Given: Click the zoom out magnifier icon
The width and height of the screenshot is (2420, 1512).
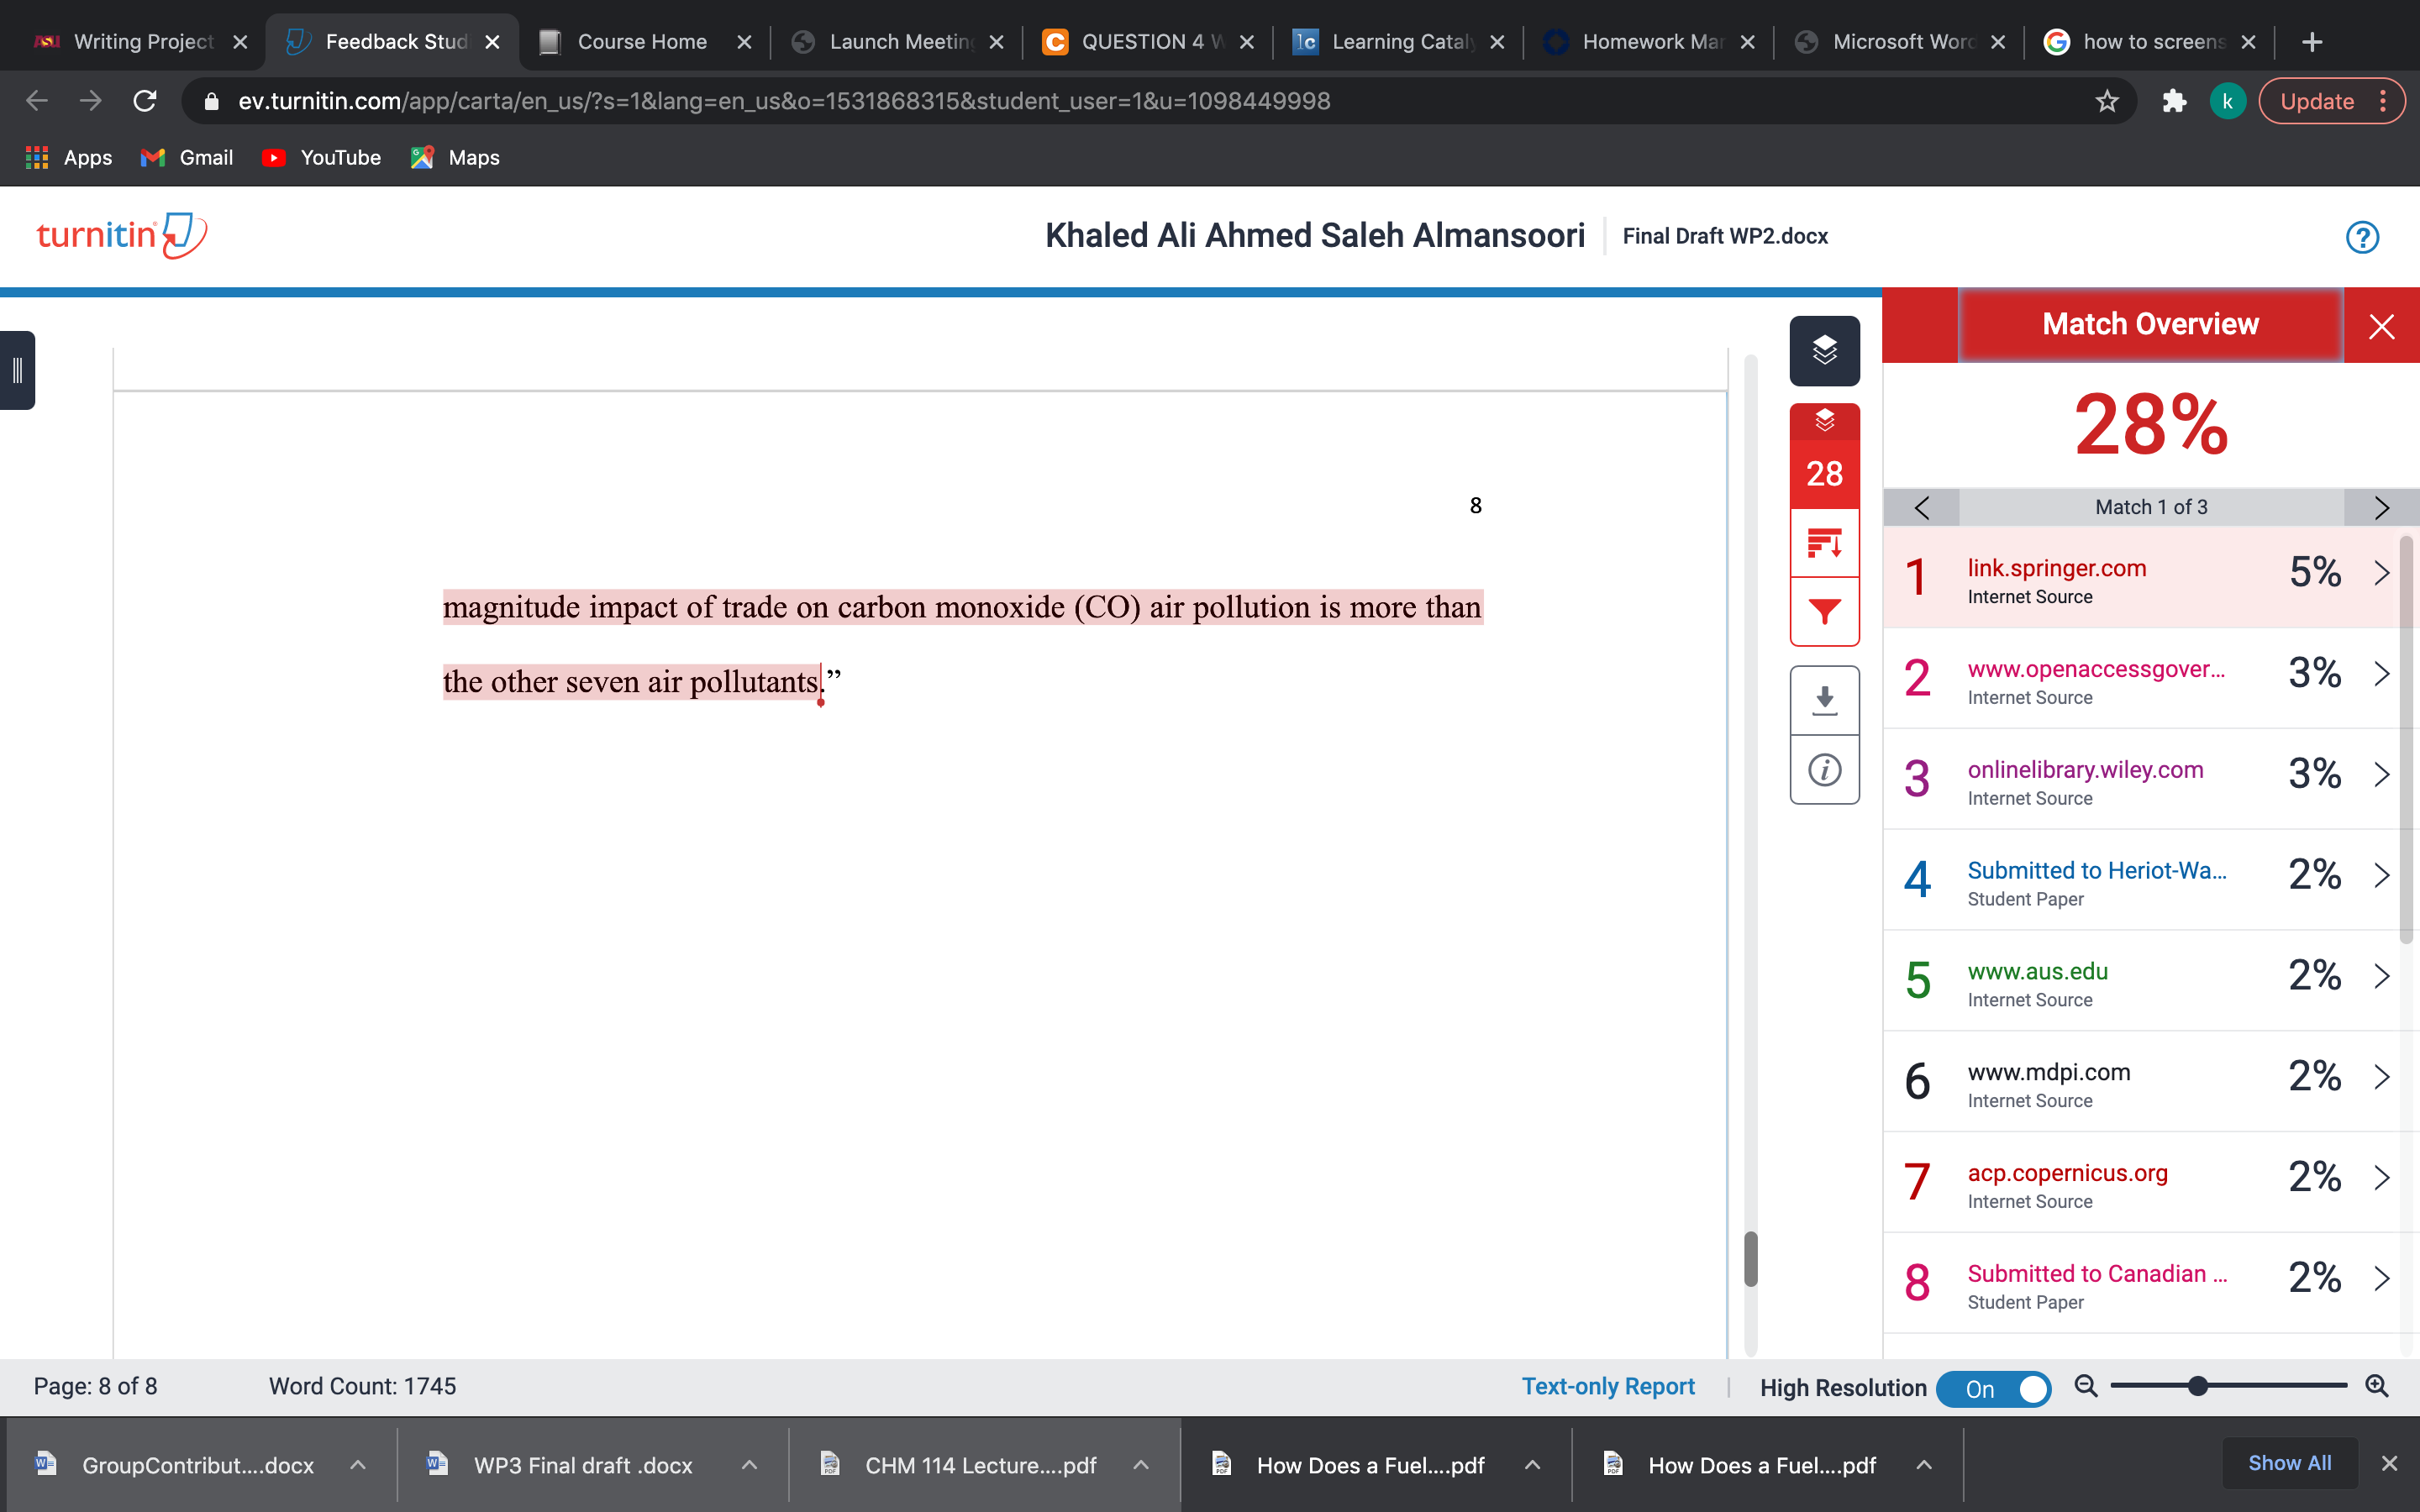Looking at the screenshot, I should point(2085,1386).
